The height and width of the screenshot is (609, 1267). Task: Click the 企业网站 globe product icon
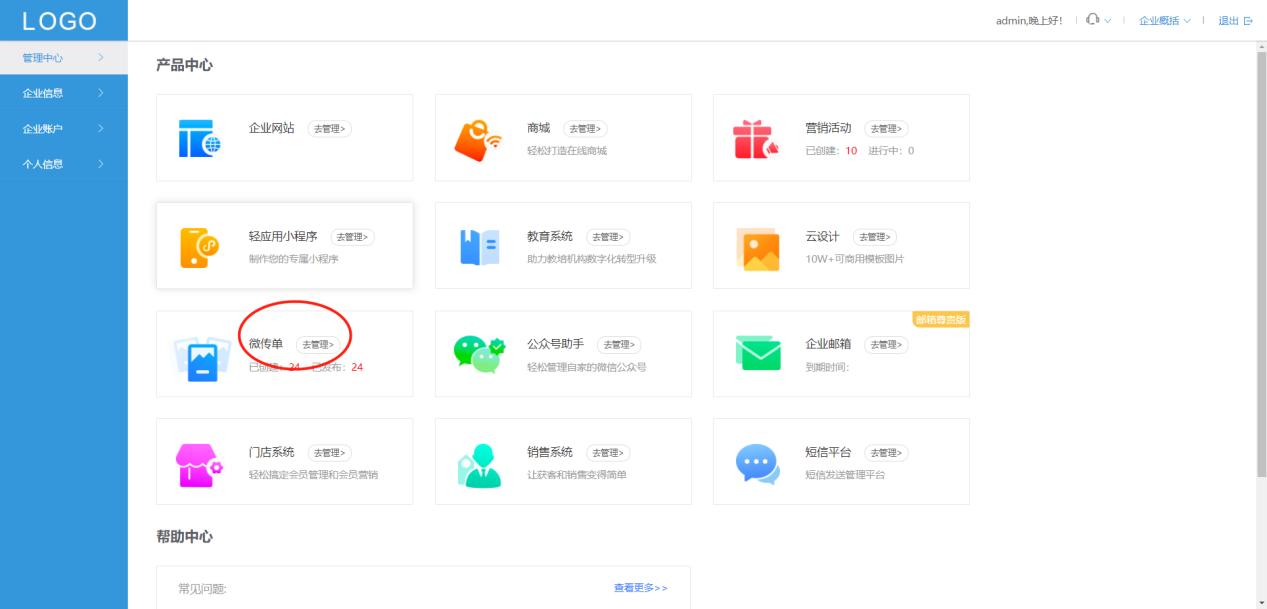click(199, 137)
